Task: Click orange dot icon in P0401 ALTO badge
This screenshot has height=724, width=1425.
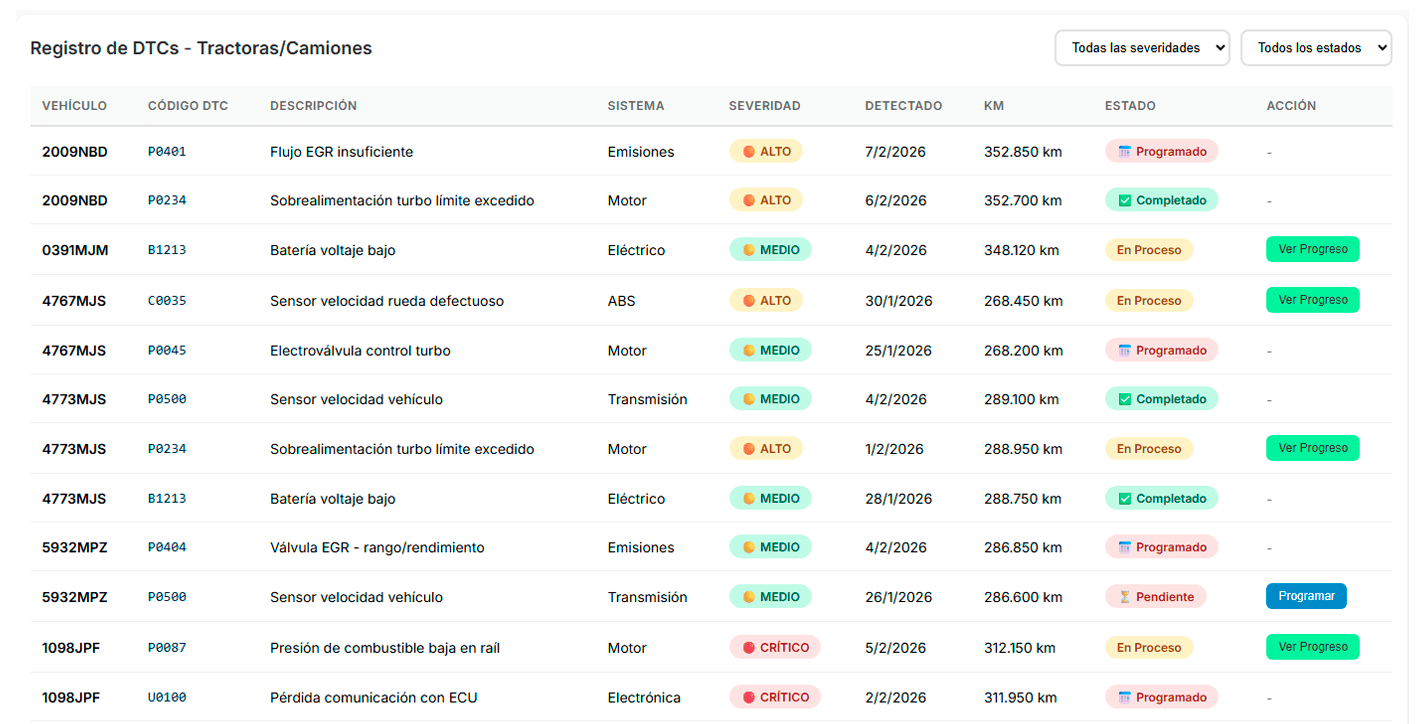Action: [748, 152]
